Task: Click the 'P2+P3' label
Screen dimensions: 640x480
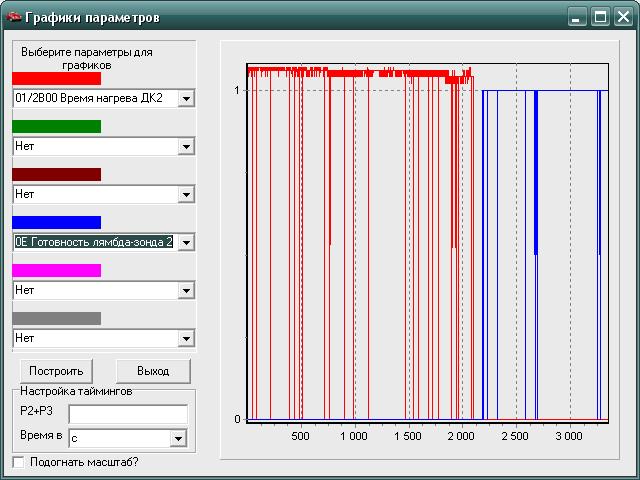Action: (x=36, y=411)
